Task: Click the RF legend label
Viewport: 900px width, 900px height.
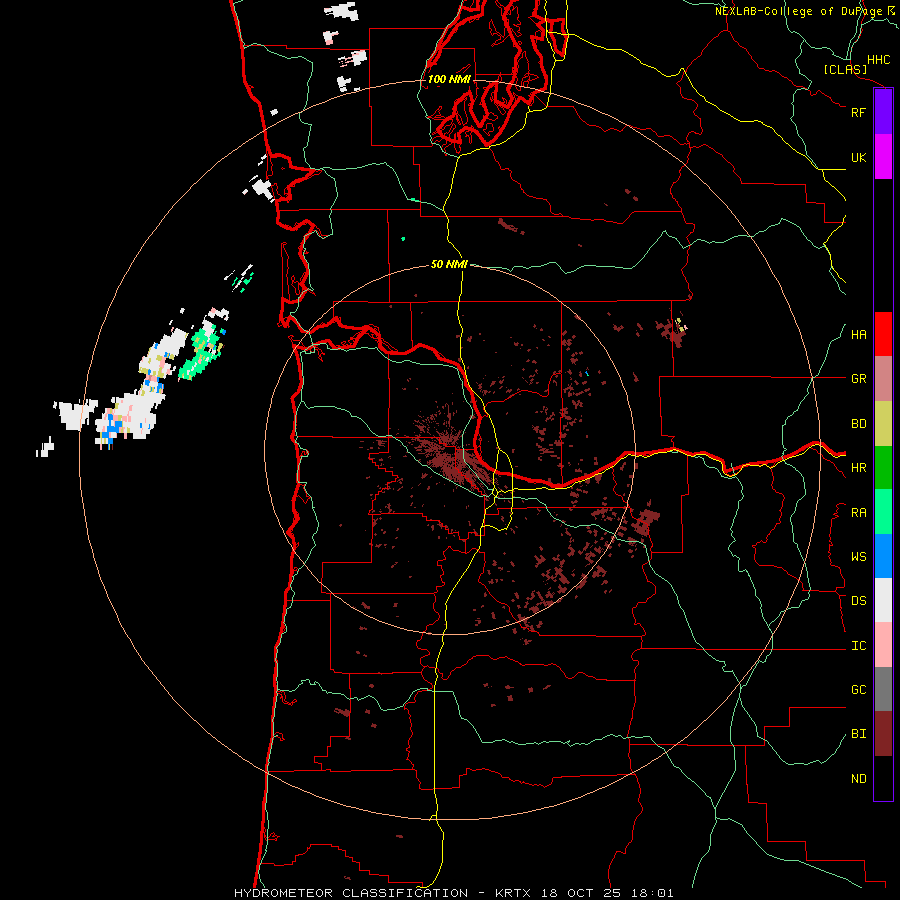Action: (x=859, y=112)
